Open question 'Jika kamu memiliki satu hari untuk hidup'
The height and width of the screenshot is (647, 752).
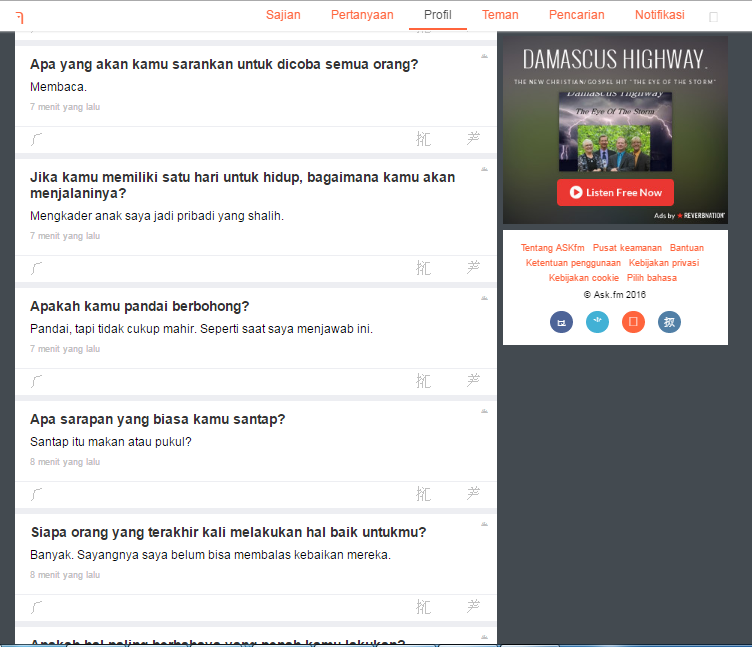(x=243, y=185)
